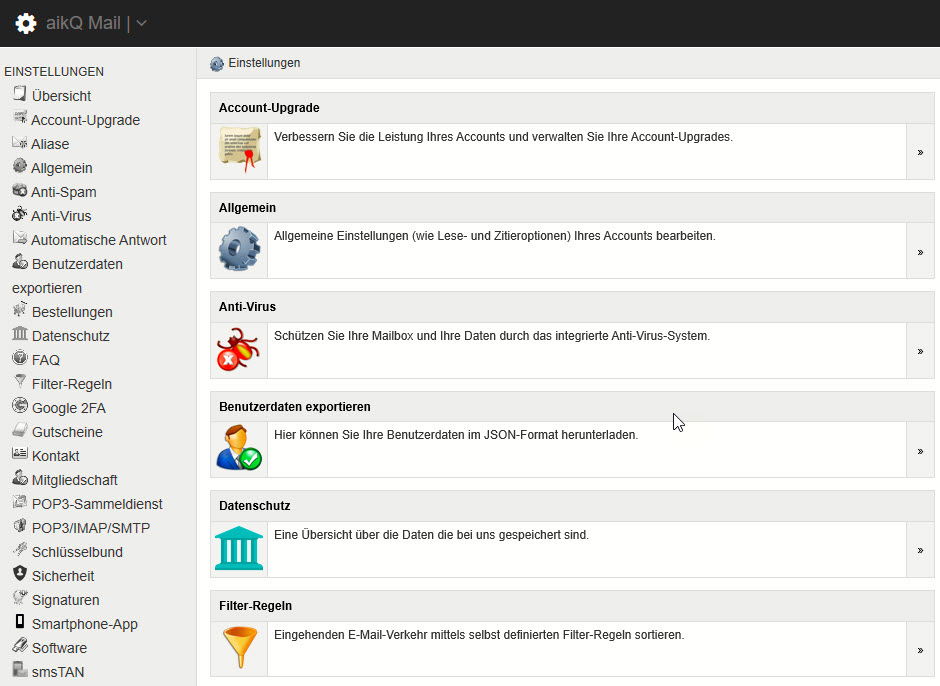Click the phone icon beside Smartphone-App
This screenshot has height=686, width=940.
20,621
